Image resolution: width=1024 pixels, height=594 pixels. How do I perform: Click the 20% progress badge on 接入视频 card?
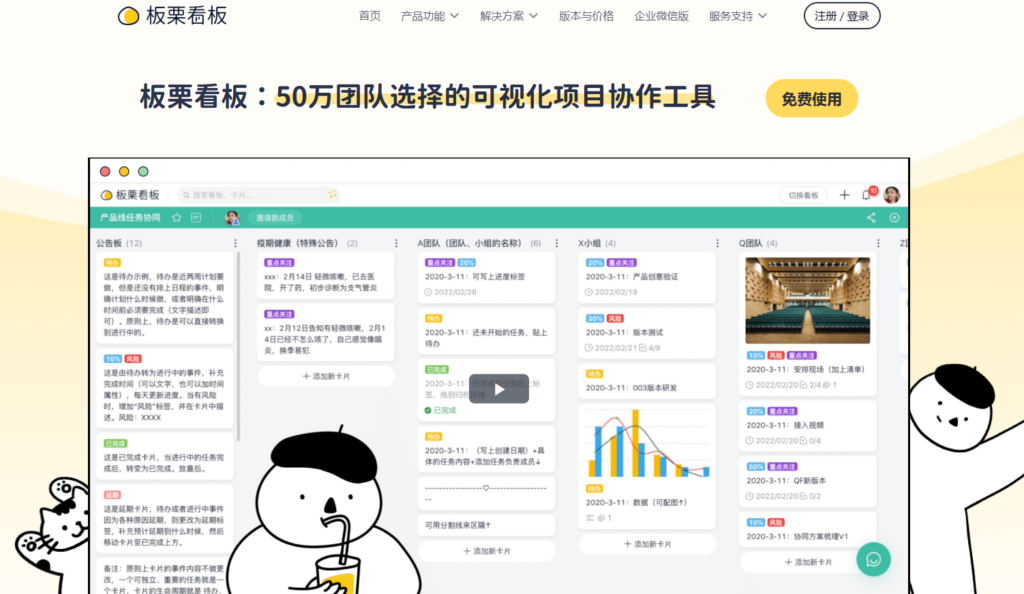[756, 411]
